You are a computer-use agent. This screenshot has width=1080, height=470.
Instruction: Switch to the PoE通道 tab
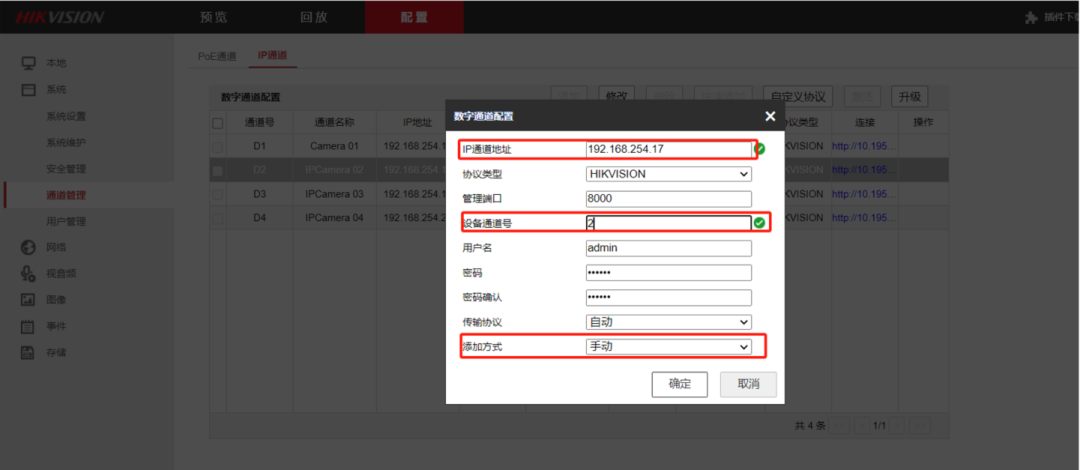tap(216, 56)
